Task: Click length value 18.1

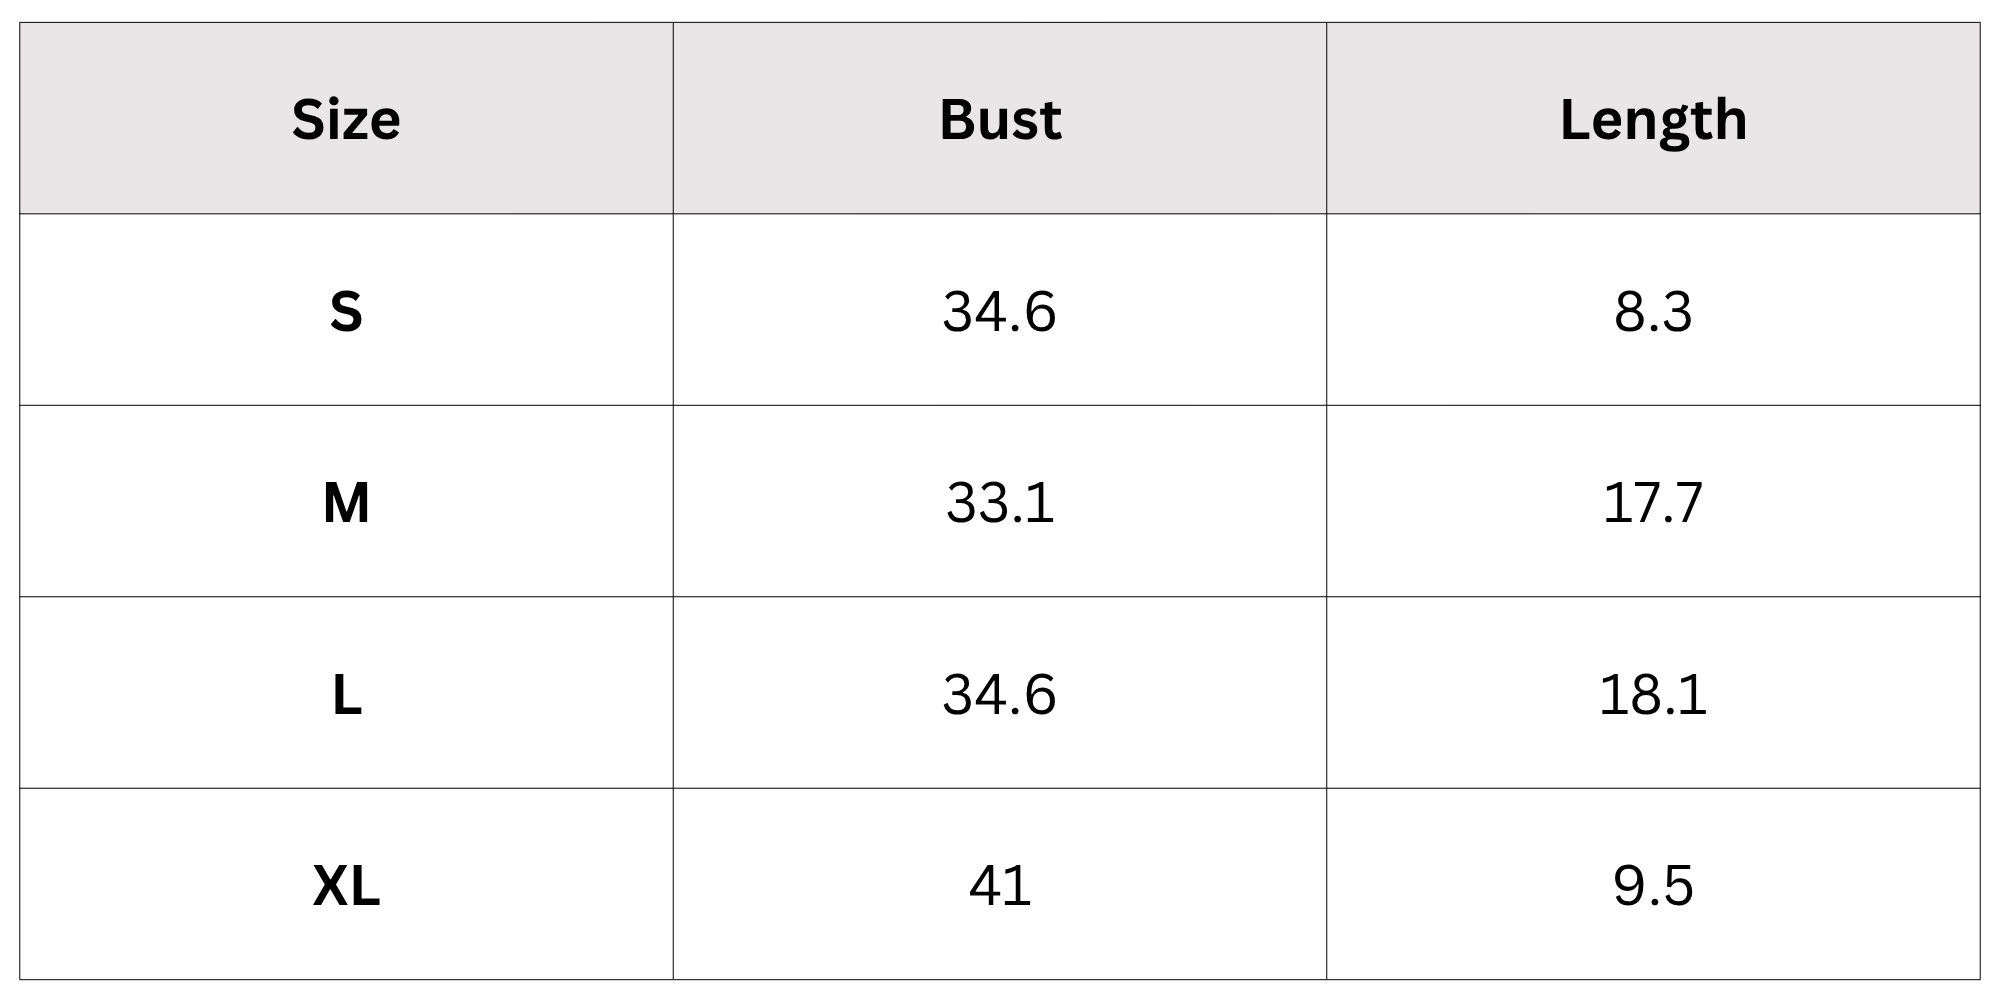Action: (x=1653, y=694)
